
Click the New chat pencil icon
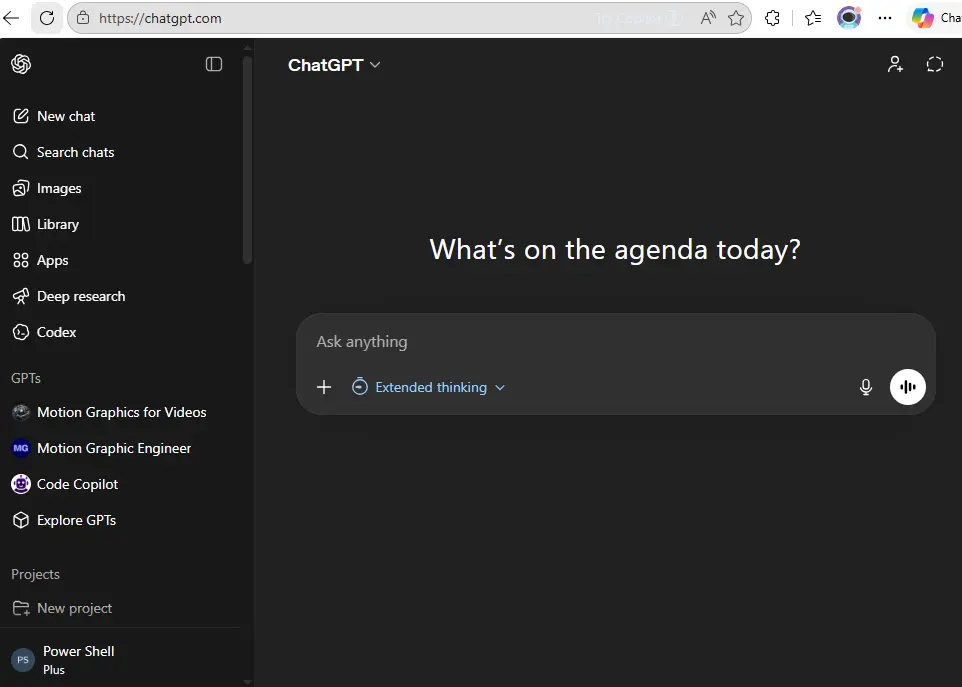pyautogui.click(x=21, y=116)
